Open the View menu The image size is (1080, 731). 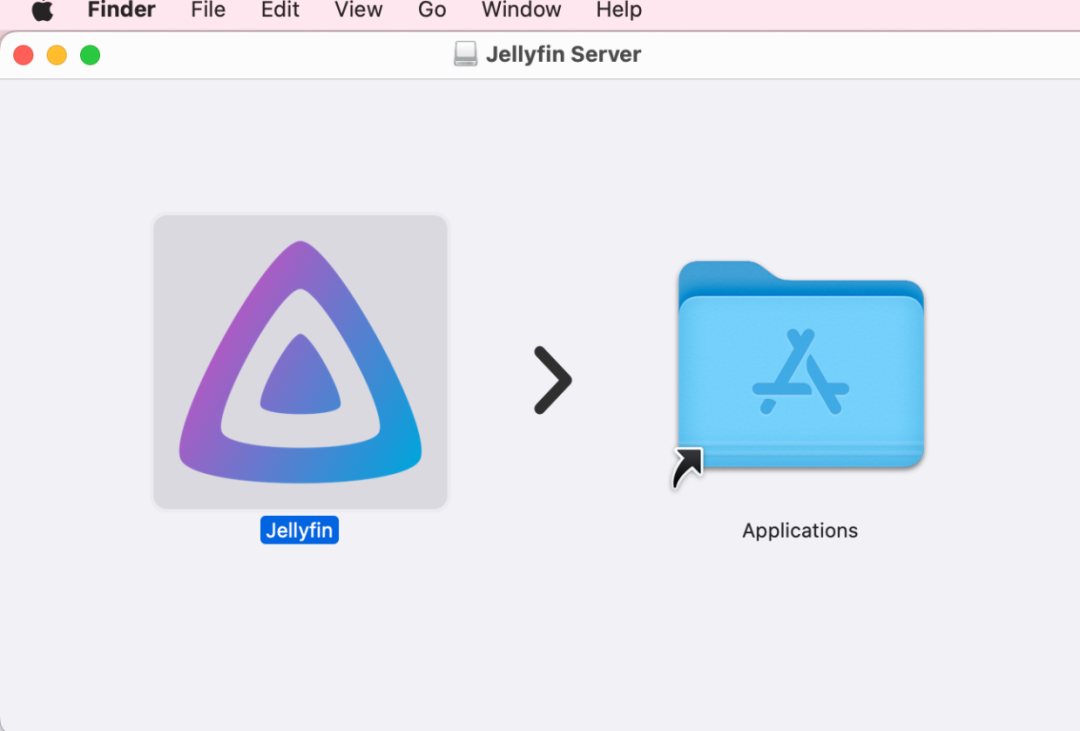[x=358, y=10]
